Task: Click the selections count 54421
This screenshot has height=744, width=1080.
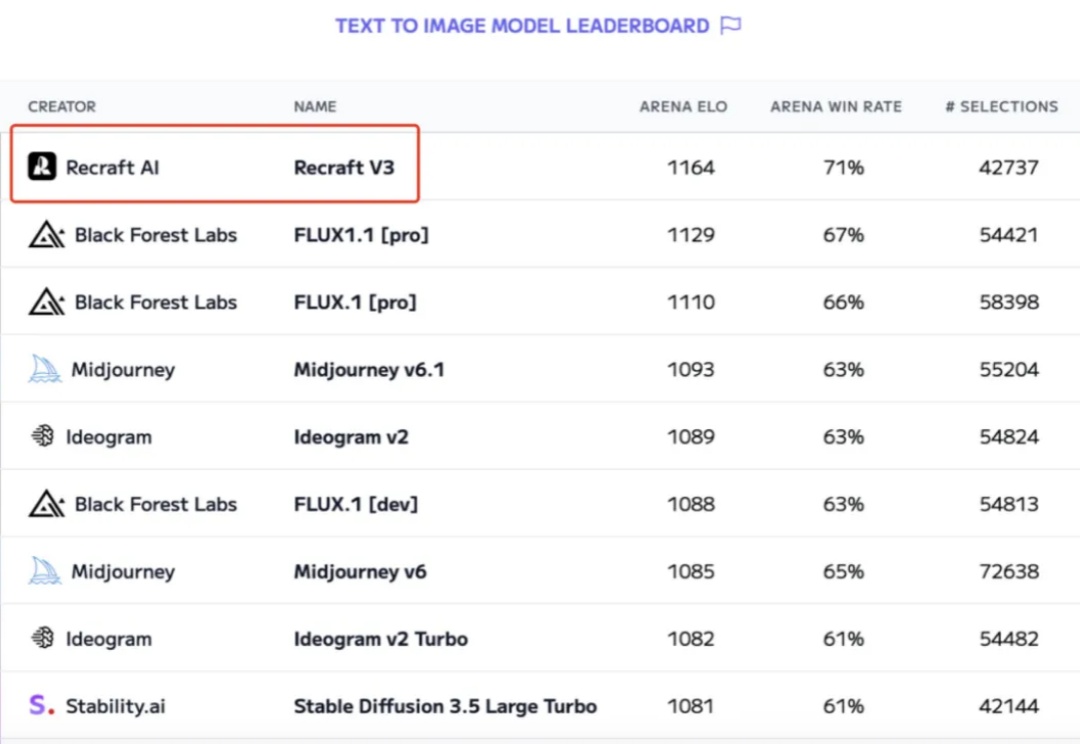Action: click(x=1008, y=235)
